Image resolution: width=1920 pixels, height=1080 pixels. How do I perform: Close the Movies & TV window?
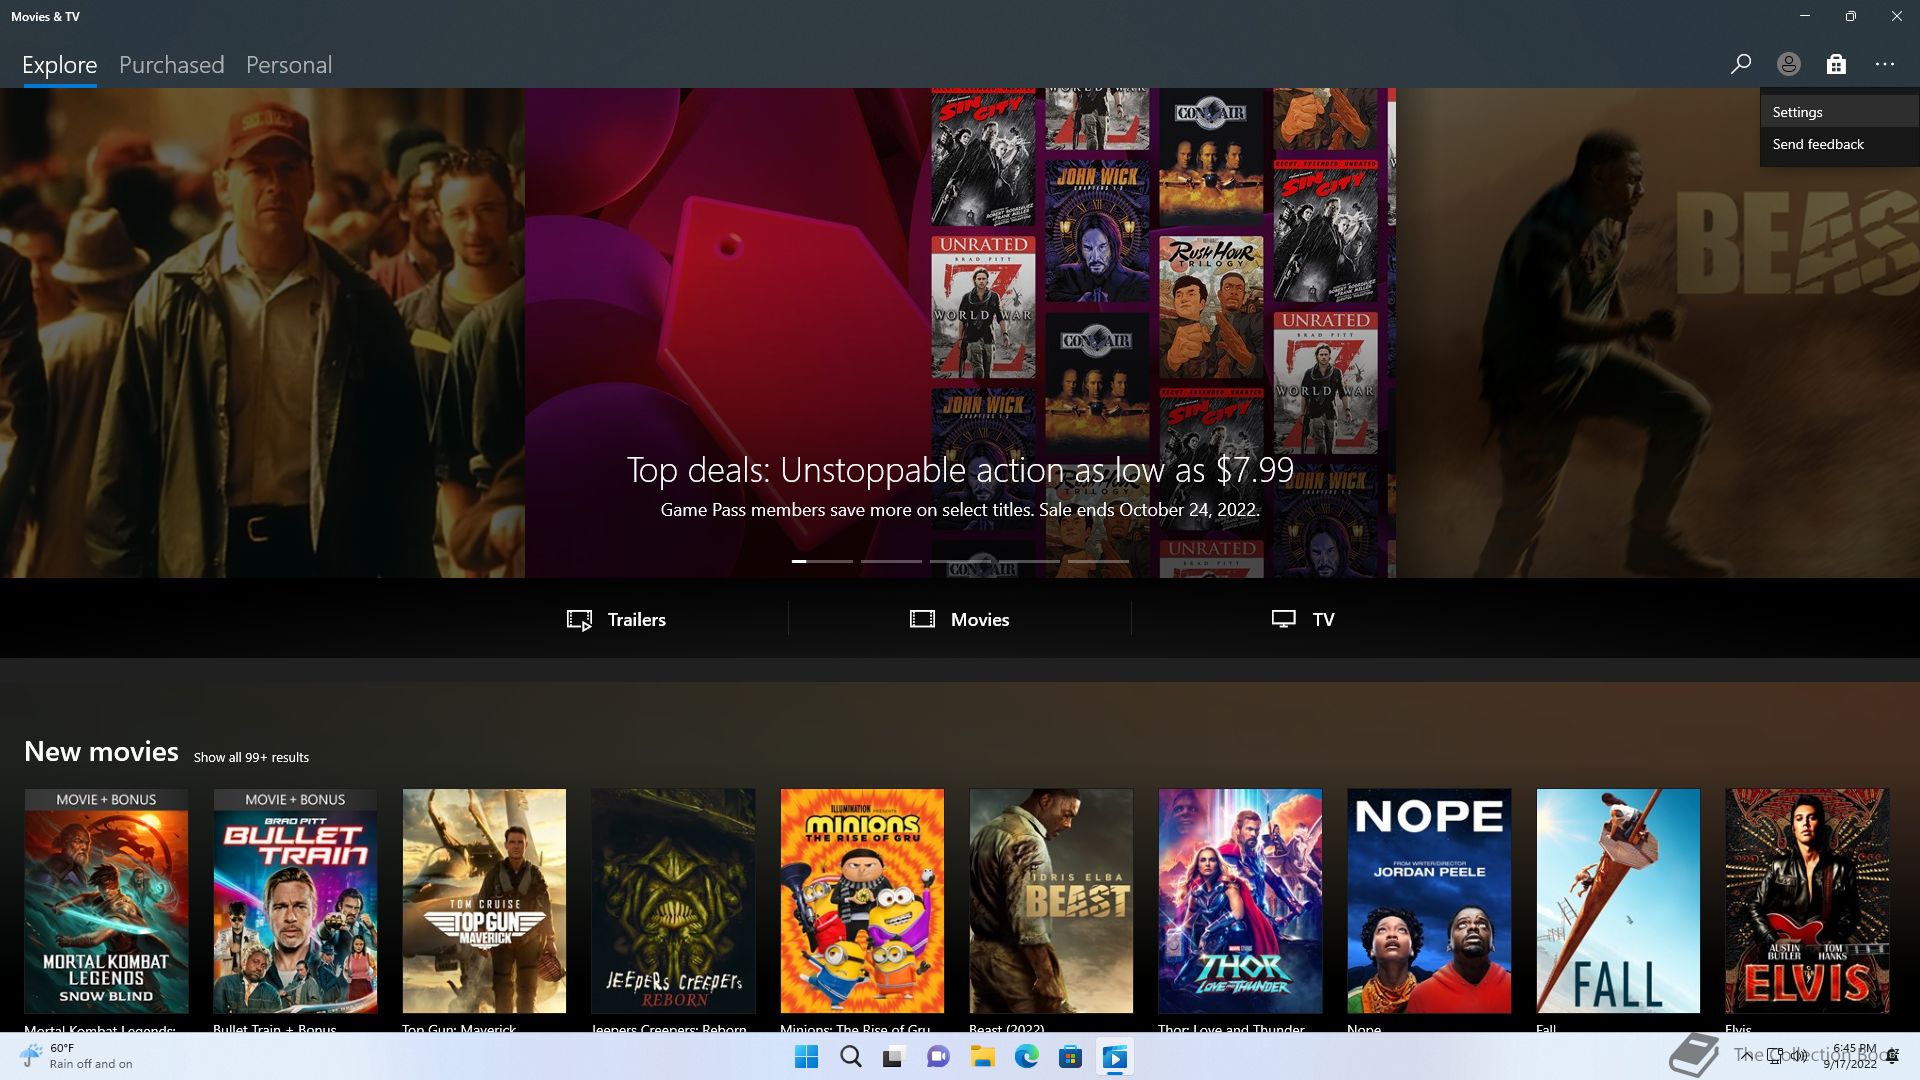coord(1897,16)
